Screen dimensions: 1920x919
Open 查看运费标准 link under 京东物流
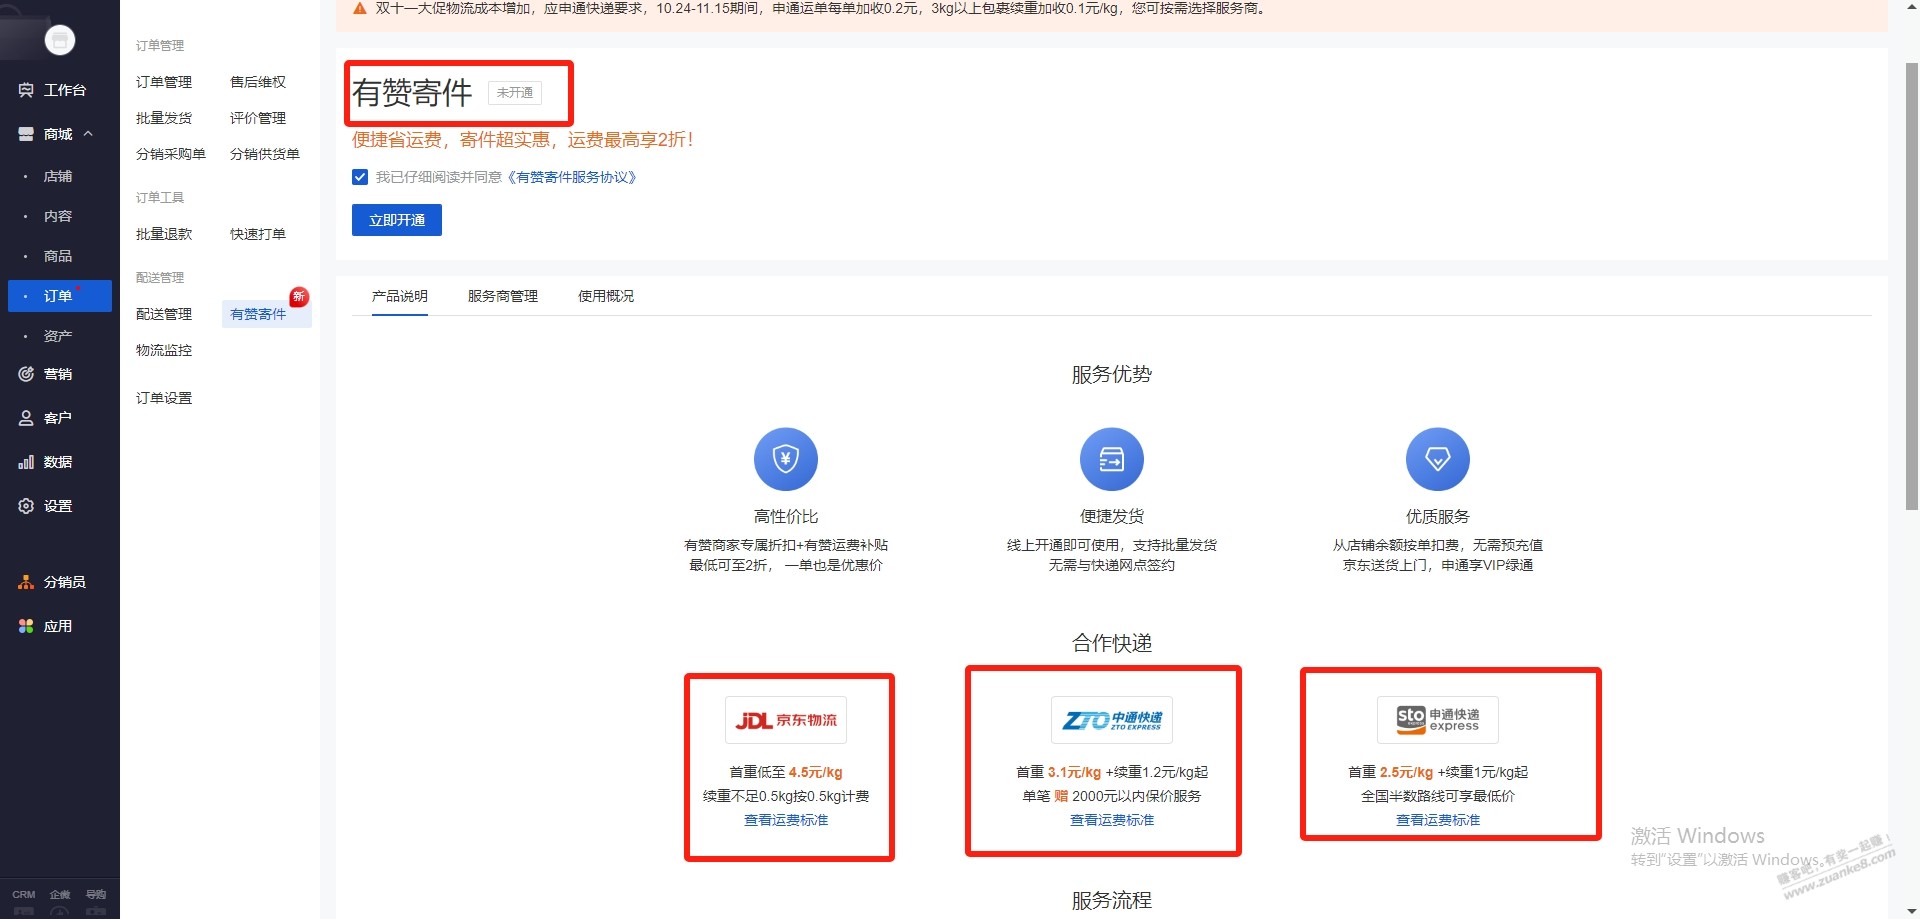pyautogui.click(x=786, y=820)
